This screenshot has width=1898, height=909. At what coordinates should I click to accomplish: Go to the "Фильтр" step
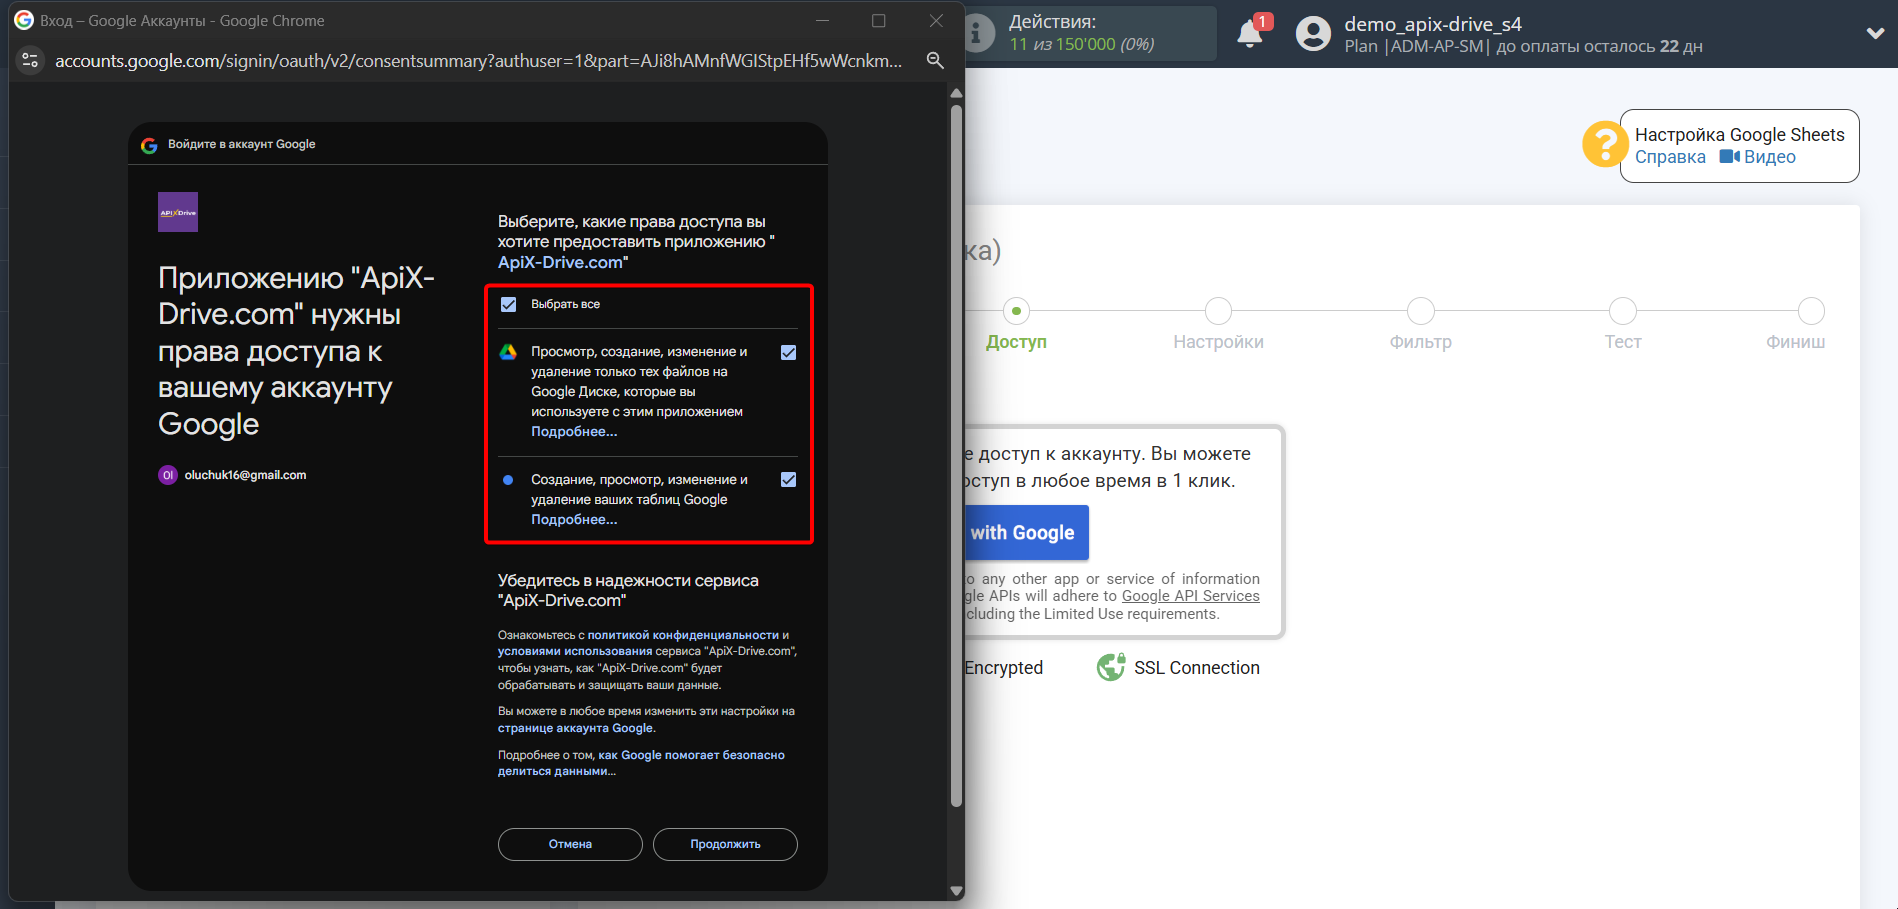coord(1420,312)
